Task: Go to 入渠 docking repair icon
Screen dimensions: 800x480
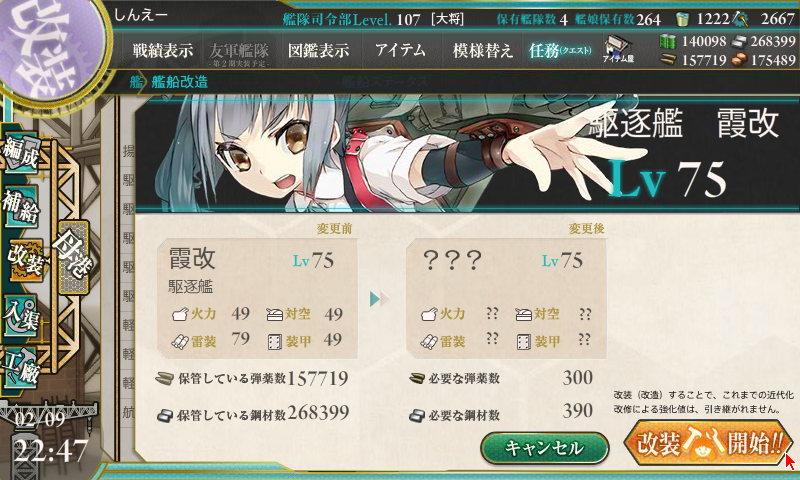Action: point(20,316)
